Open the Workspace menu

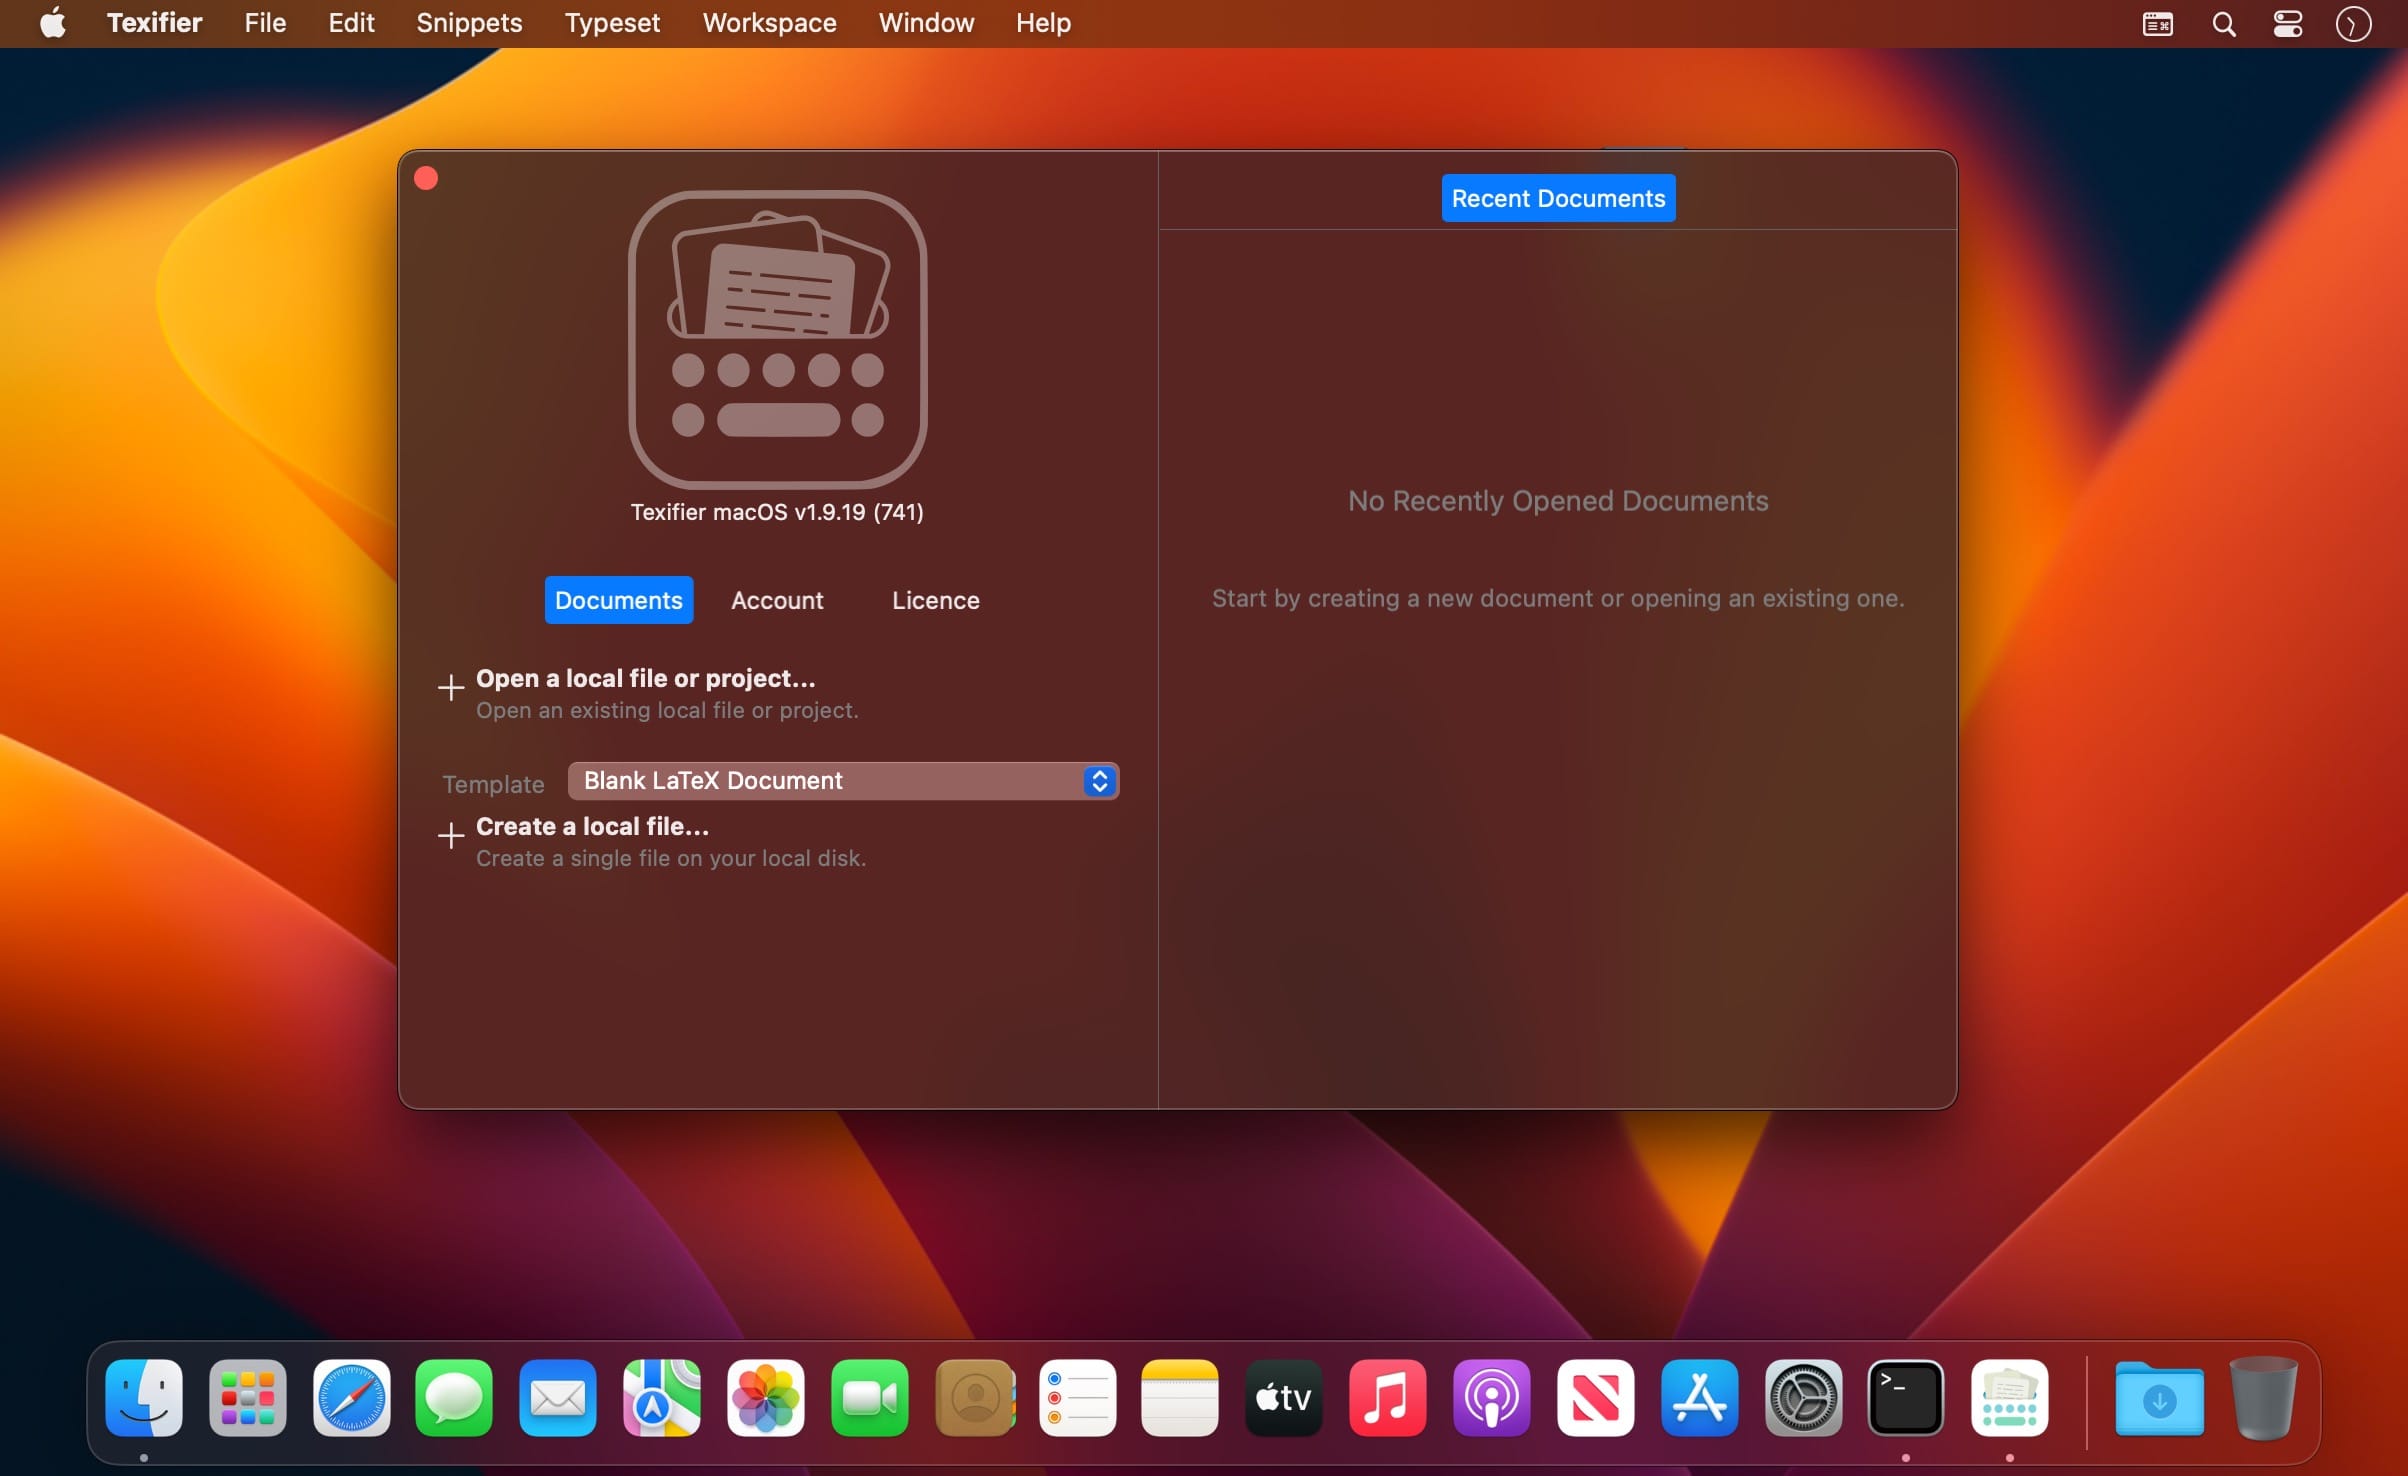tap(769, 23)
